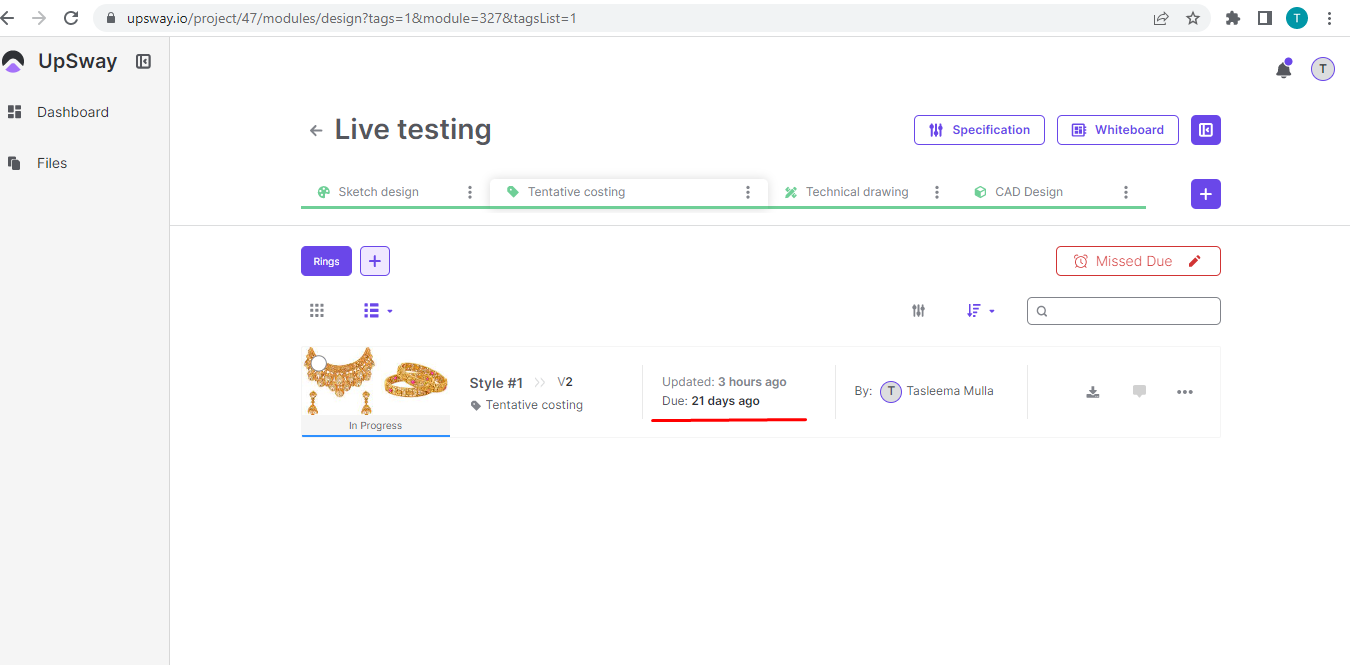Click the search input field
1350x665 pixels.
click(1132, 311)
